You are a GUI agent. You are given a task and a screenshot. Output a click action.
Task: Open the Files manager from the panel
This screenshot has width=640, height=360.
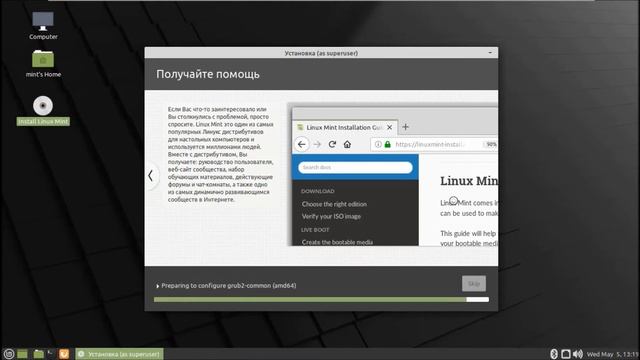click(38, 354)
